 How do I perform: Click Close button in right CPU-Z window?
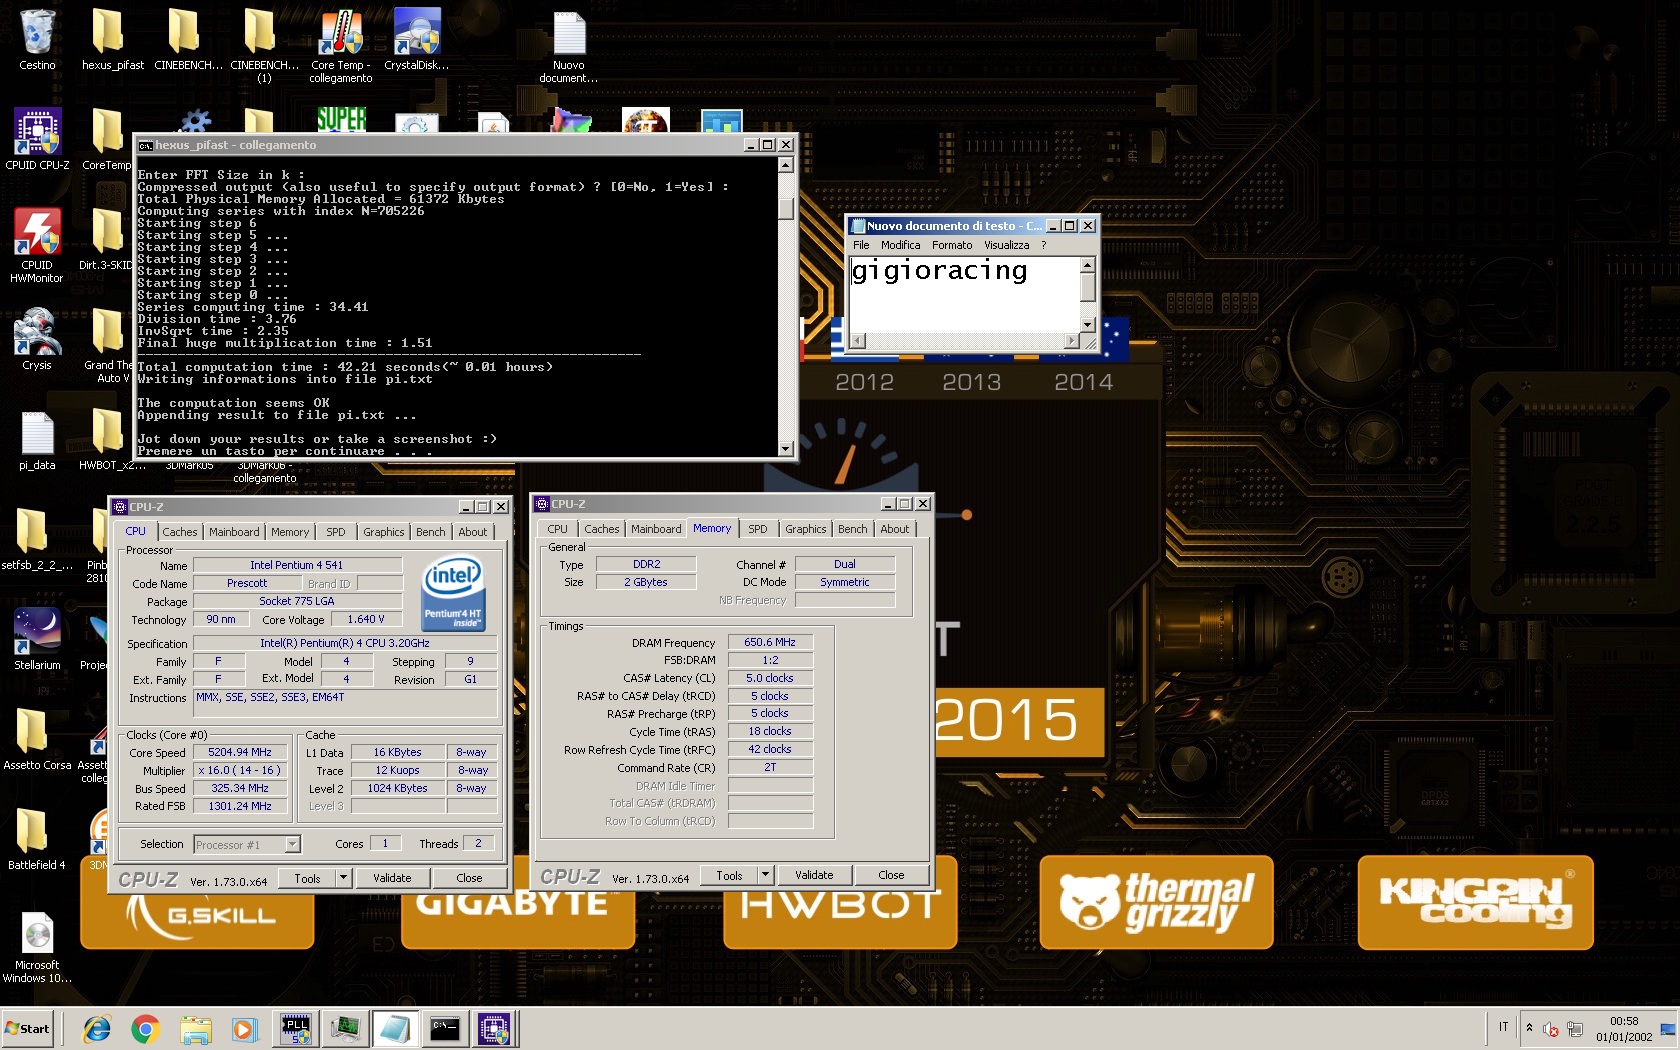(x=891, y=875)
